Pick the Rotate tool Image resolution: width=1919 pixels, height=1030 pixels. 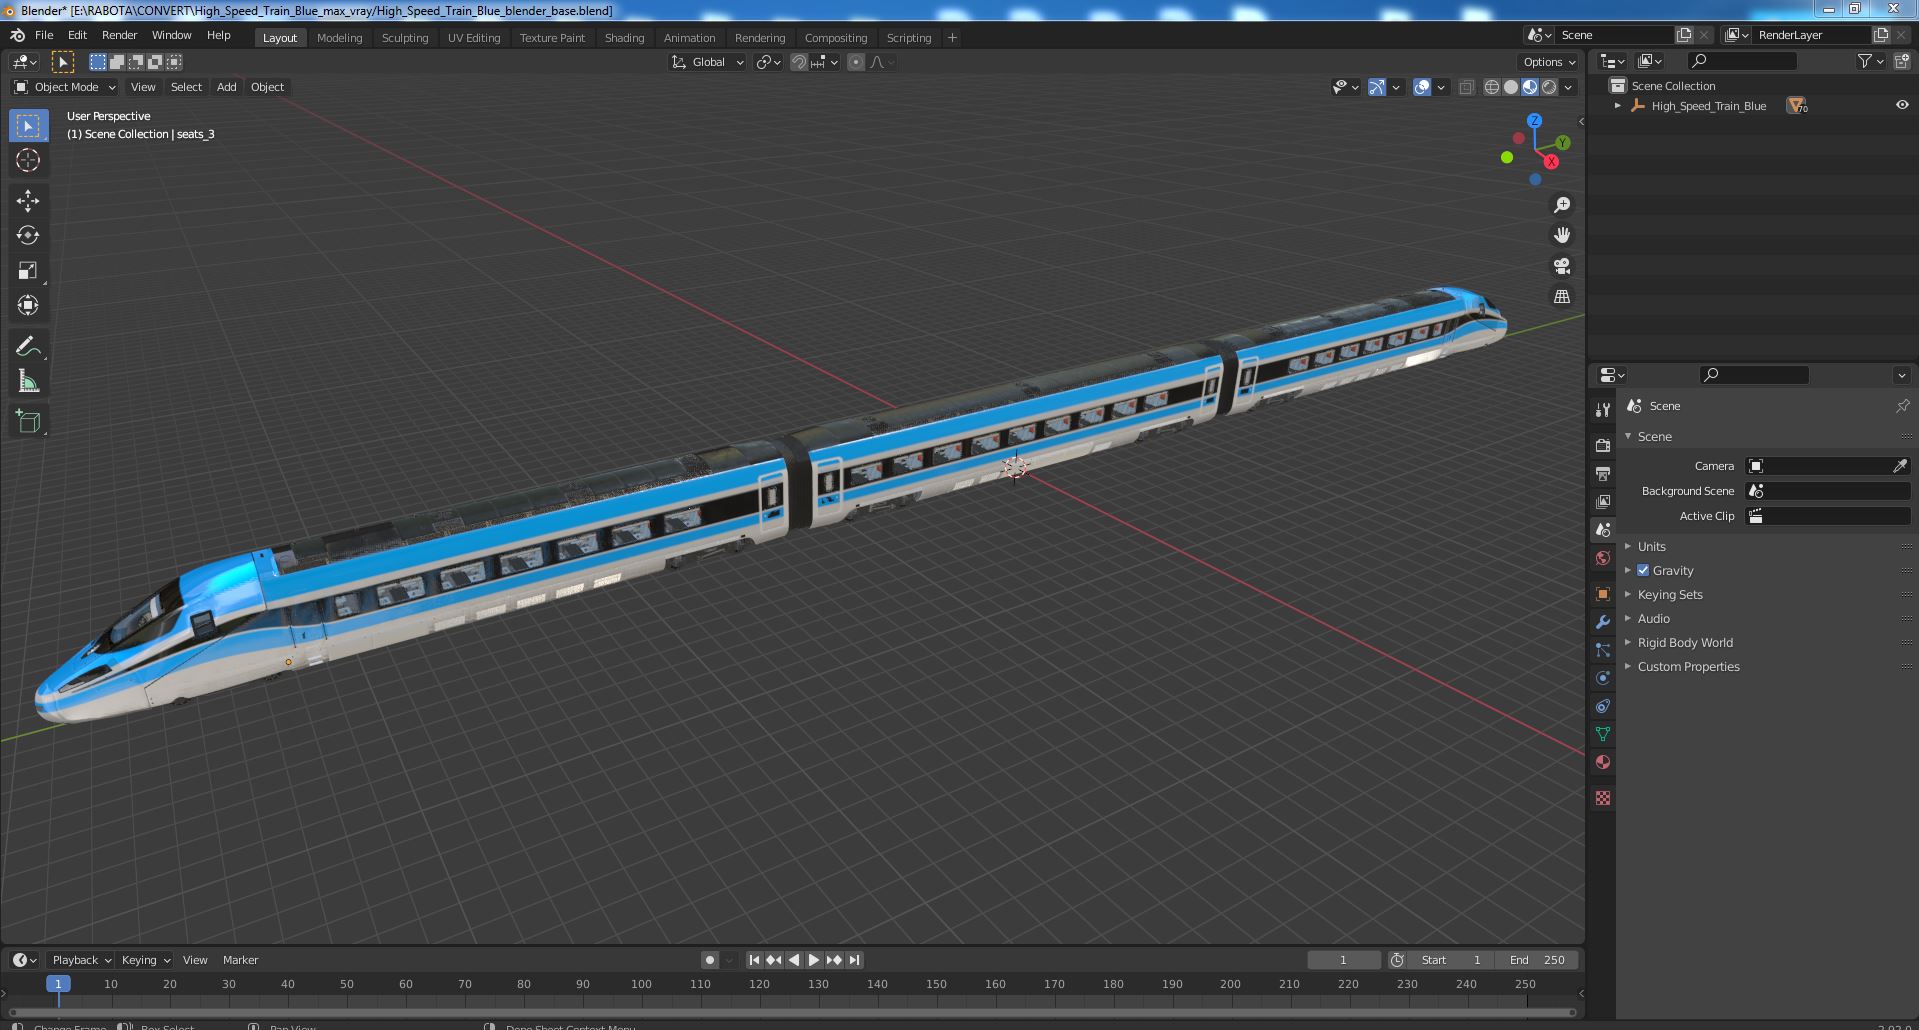[28, 235]
